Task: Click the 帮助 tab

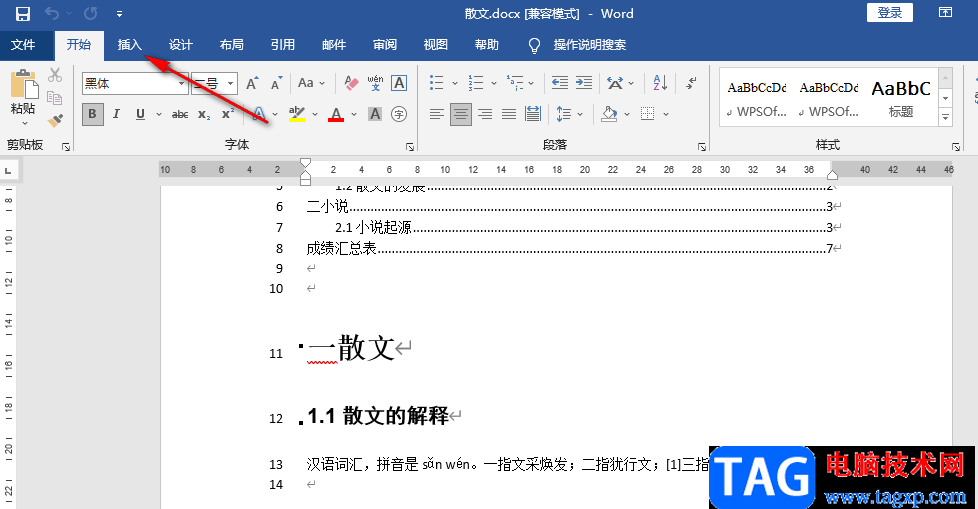Action: (487, 45)
